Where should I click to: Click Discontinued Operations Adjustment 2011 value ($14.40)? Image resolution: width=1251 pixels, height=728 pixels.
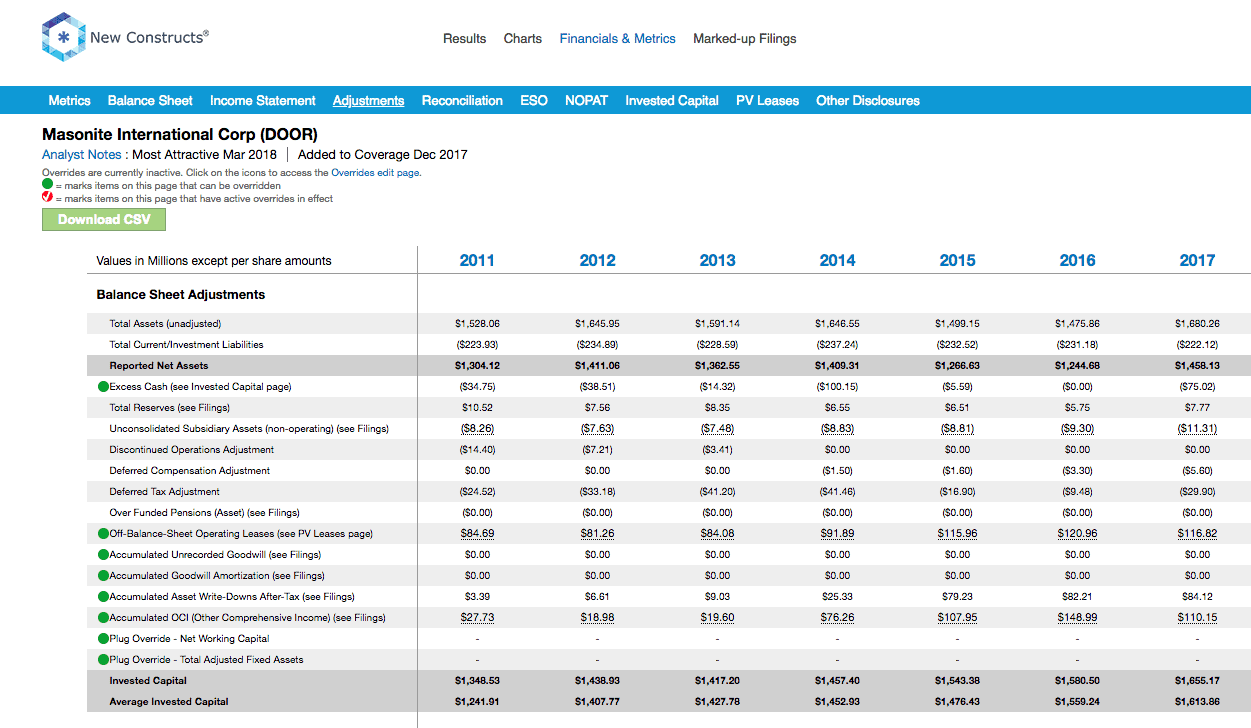point(477,450)
